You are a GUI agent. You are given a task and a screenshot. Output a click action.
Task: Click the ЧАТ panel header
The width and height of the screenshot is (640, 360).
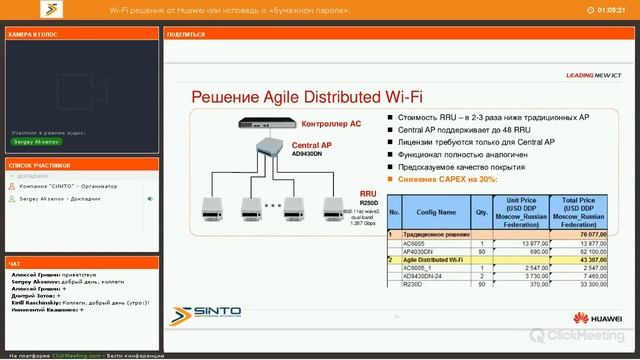point(82,264)
